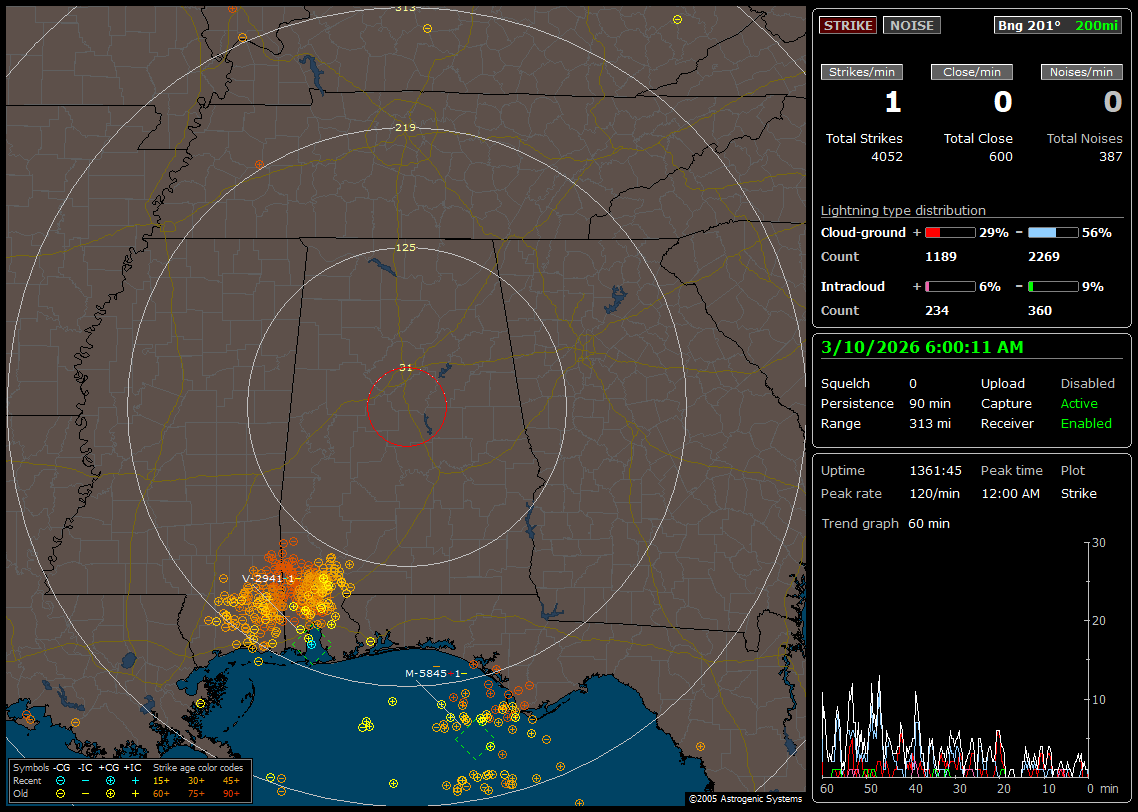Toggle the NOISE mode button
Viewport: 1138px width, 812px height.
[911, 25]
